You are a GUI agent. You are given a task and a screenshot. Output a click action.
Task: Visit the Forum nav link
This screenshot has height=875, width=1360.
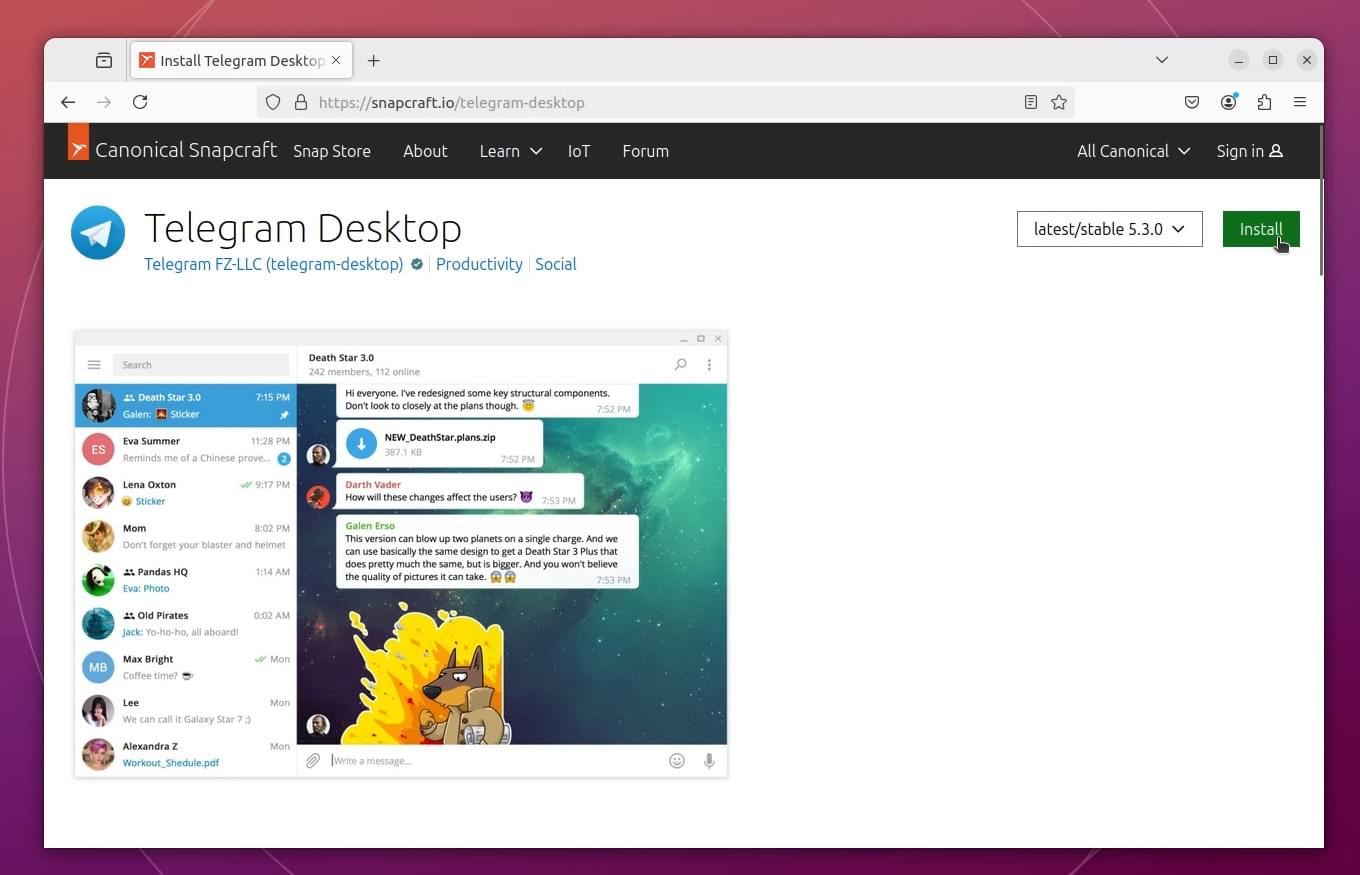pos(645,151)
